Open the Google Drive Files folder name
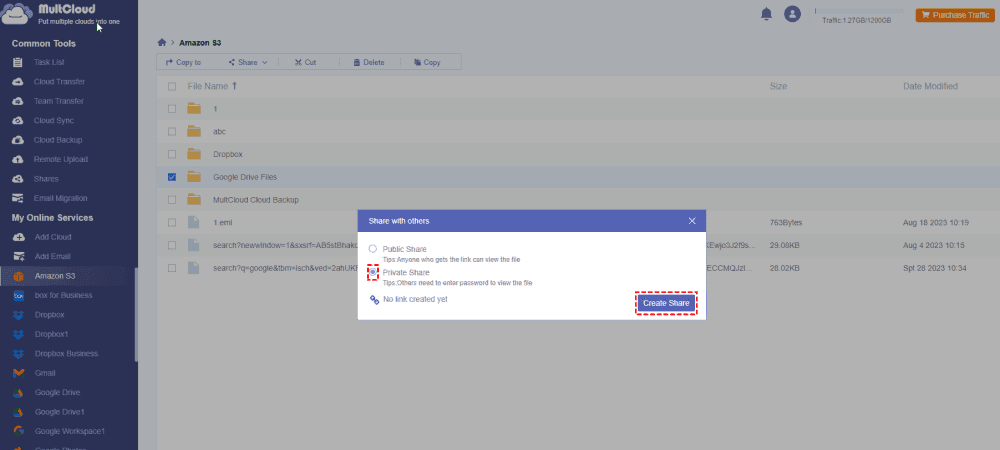This screenshot has height=450, width=1000. point(245,177)
